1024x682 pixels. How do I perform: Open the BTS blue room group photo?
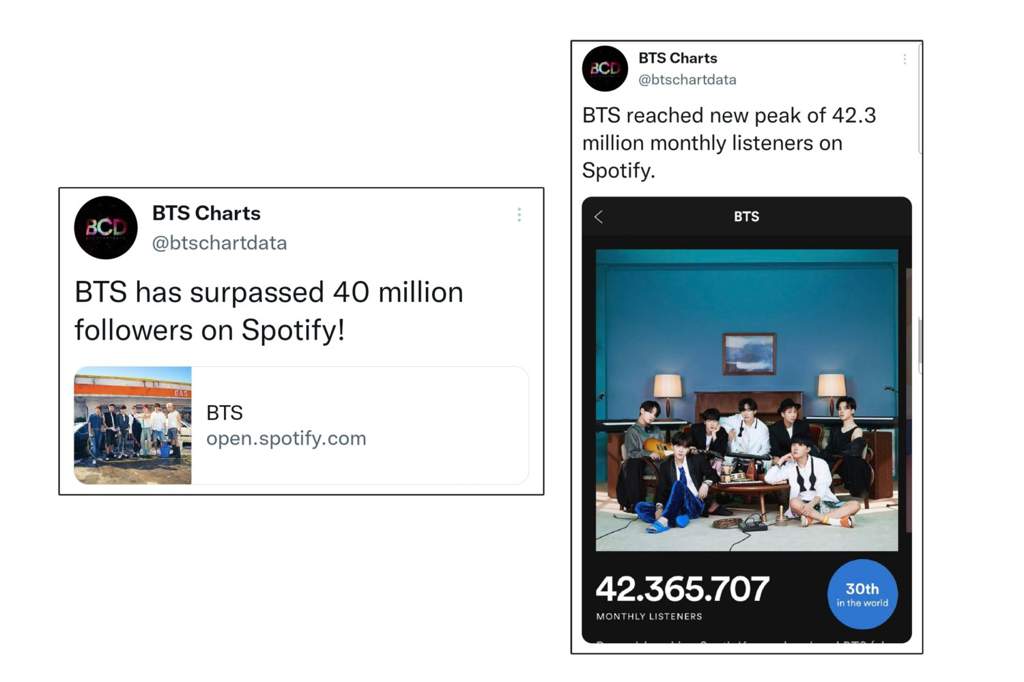746,400
